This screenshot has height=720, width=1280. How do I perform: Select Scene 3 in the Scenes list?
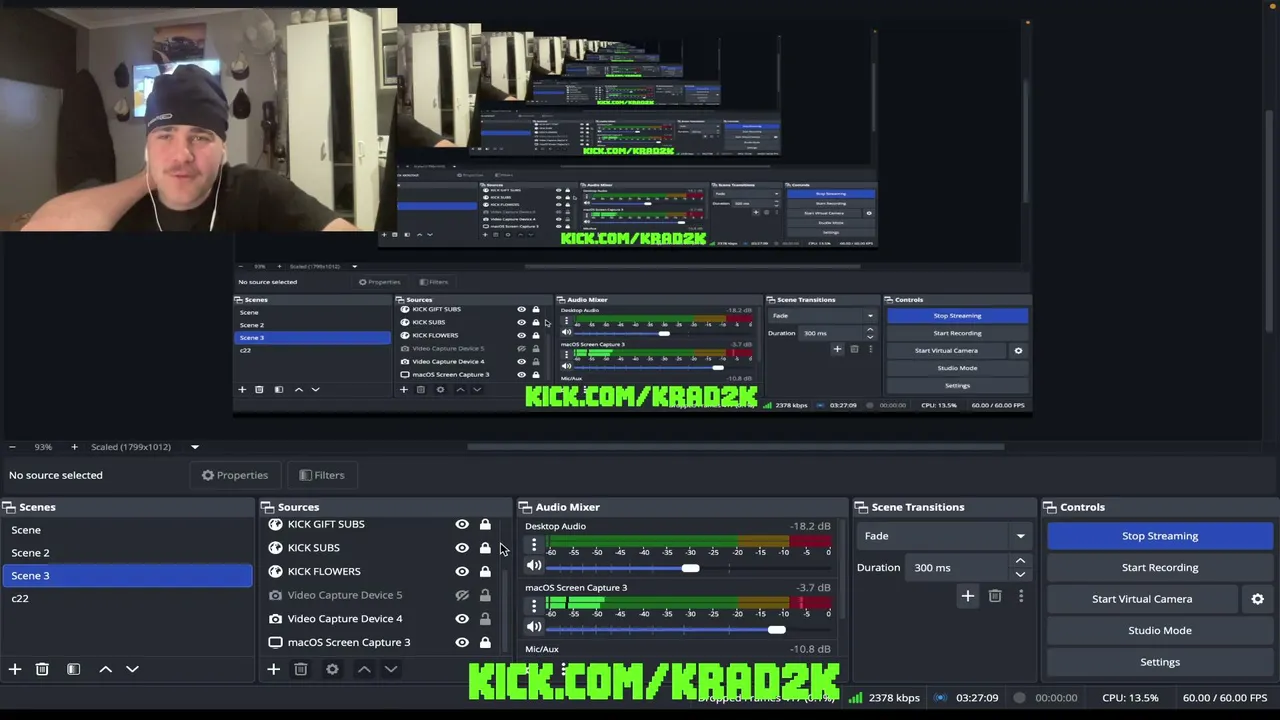click(127, 576)
